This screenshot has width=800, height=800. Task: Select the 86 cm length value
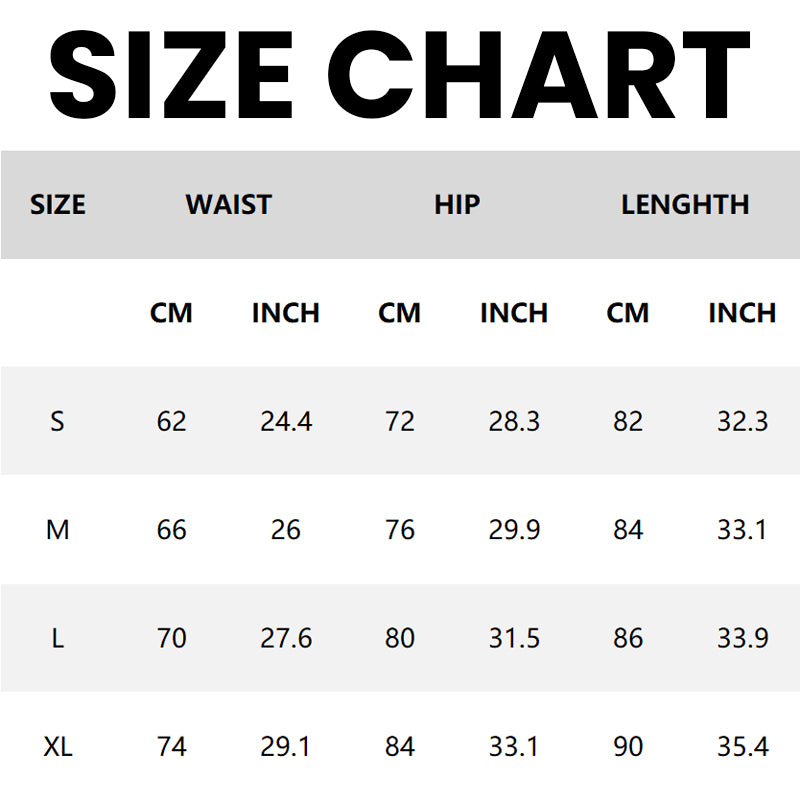point(628,637)
